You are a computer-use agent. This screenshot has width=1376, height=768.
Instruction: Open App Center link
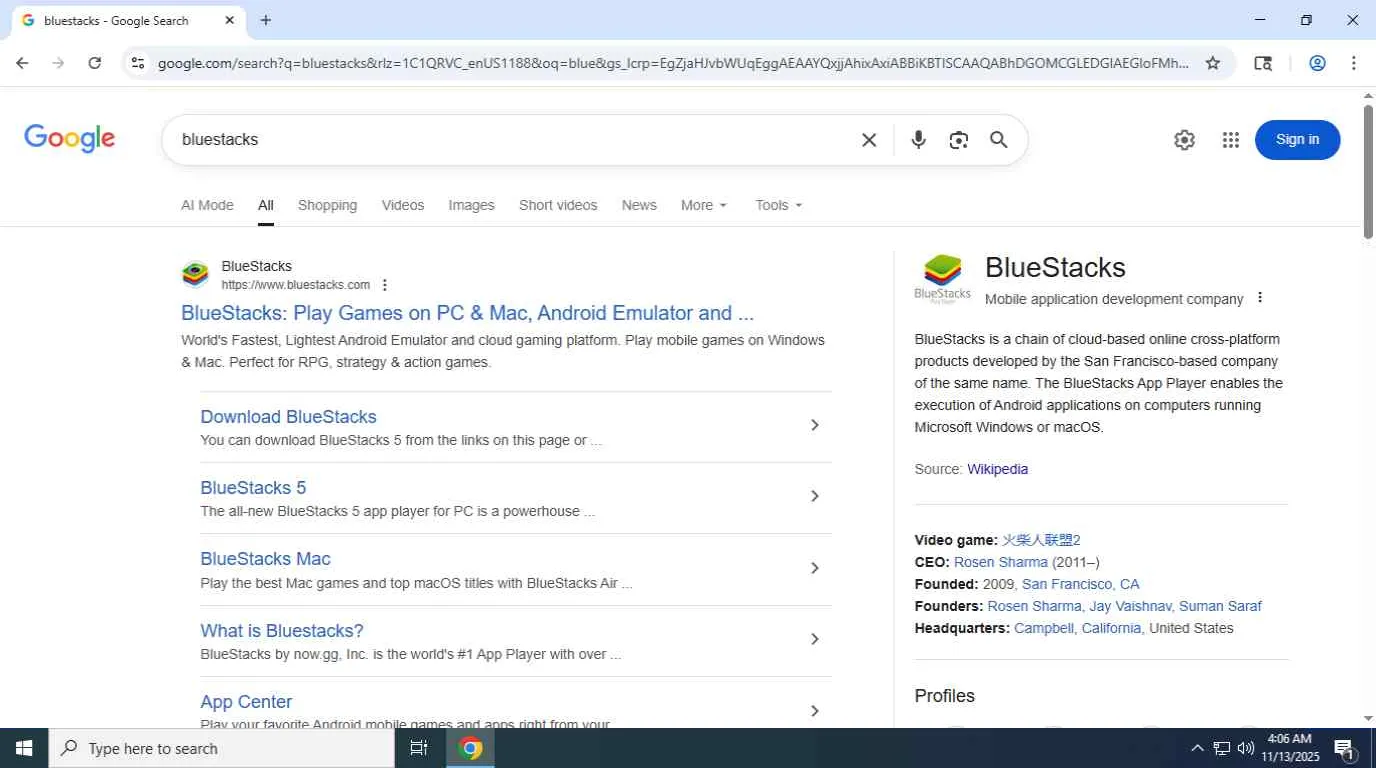coord(246,702)
